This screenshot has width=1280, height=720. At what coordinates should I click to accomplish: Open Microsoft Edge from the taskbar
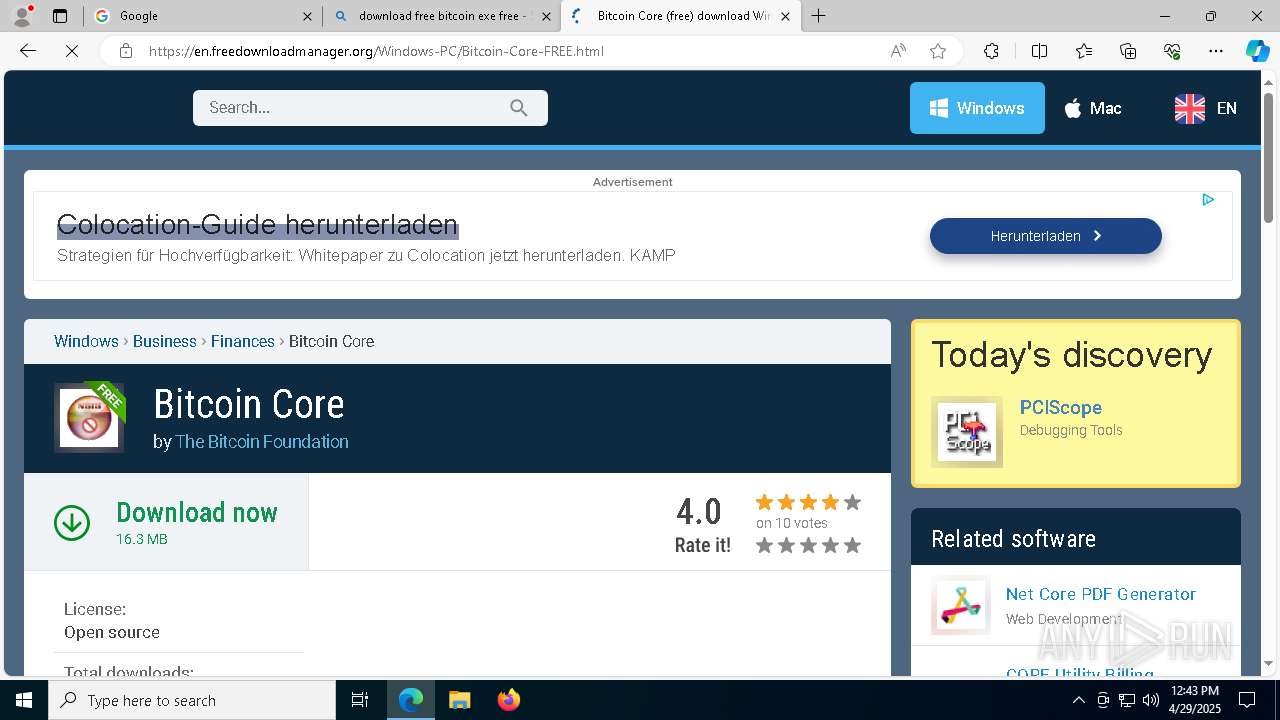coord(411,700)
